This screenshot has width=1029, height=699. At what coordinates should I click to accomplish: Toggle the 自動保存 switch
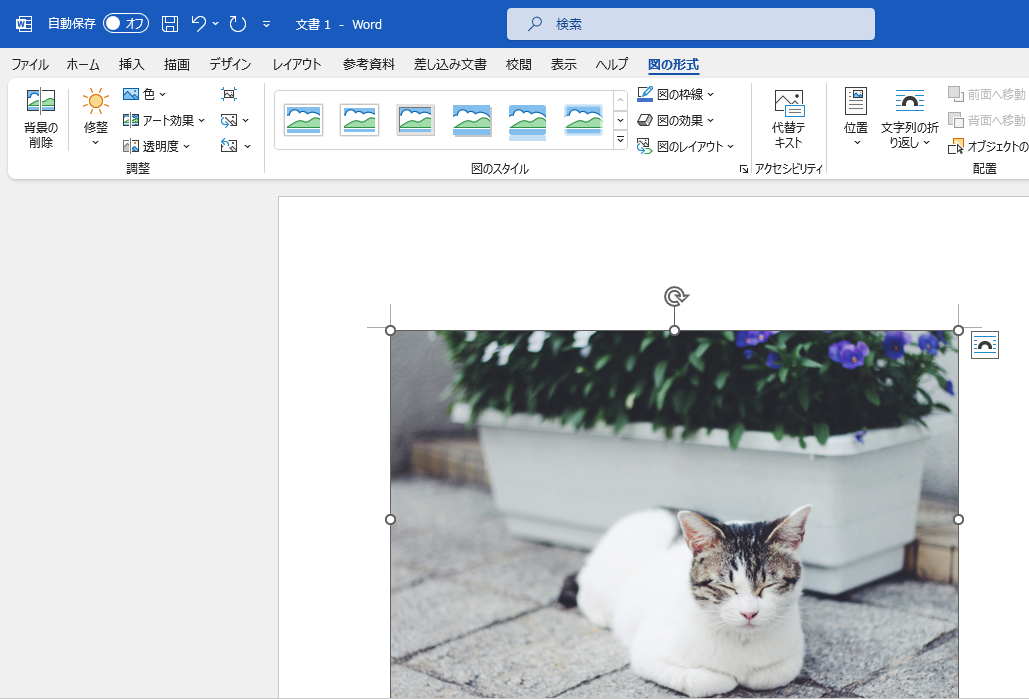pyautogui.click(x=126, y=24)
